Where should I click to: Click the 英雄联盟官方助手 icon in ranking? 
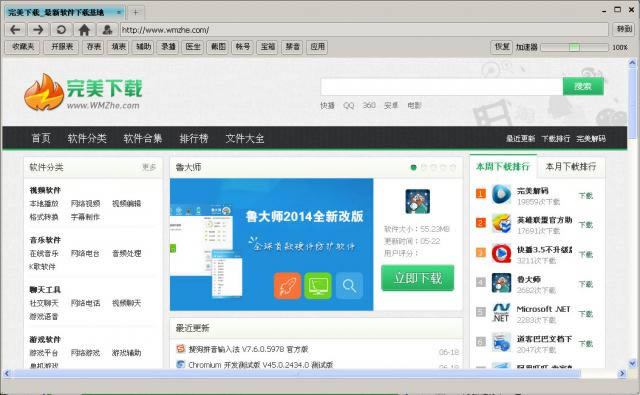coord(501,224)
